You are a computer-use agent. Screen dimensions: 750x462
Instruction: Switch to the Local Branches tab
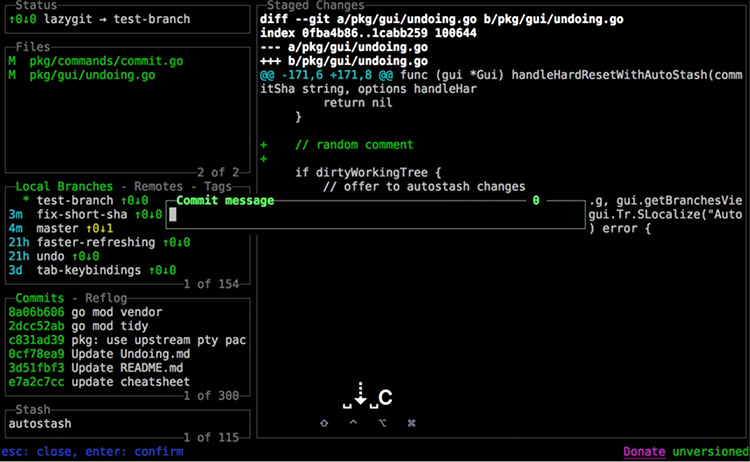pyautogui.click(x=64, y=187)
